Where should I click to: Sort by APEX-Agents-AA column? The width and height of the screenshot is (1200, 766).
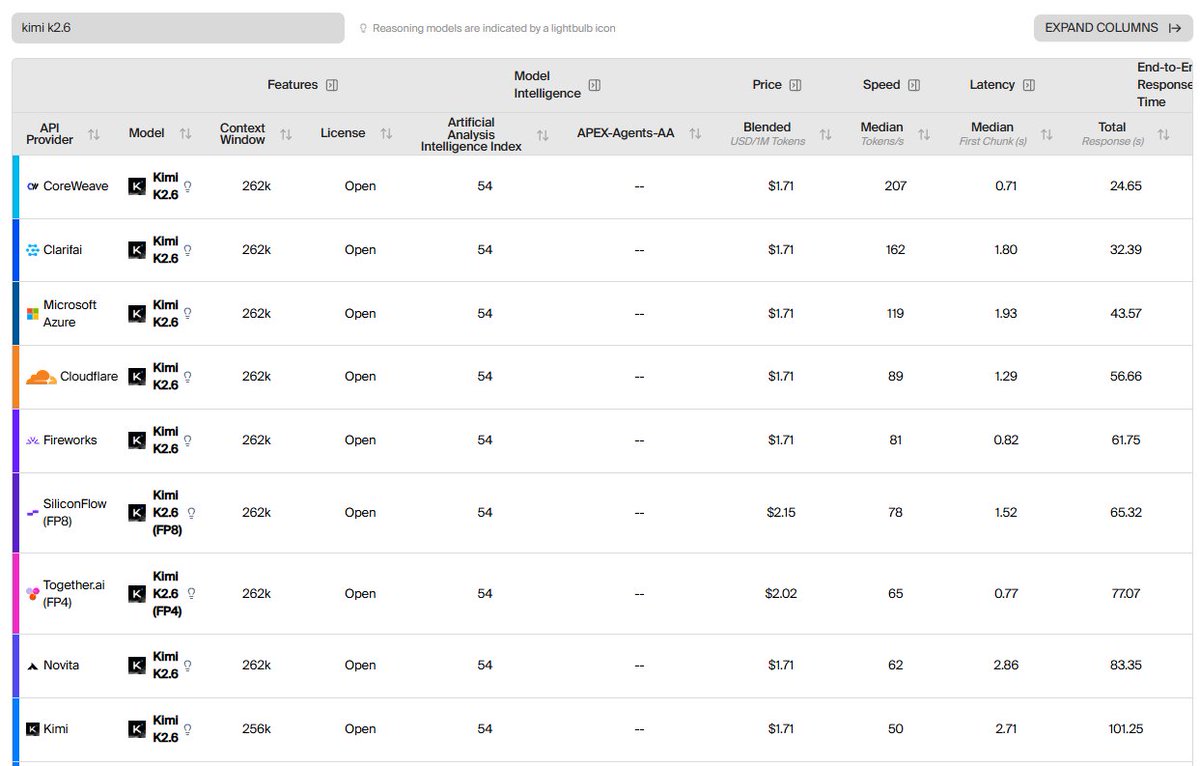696,134
